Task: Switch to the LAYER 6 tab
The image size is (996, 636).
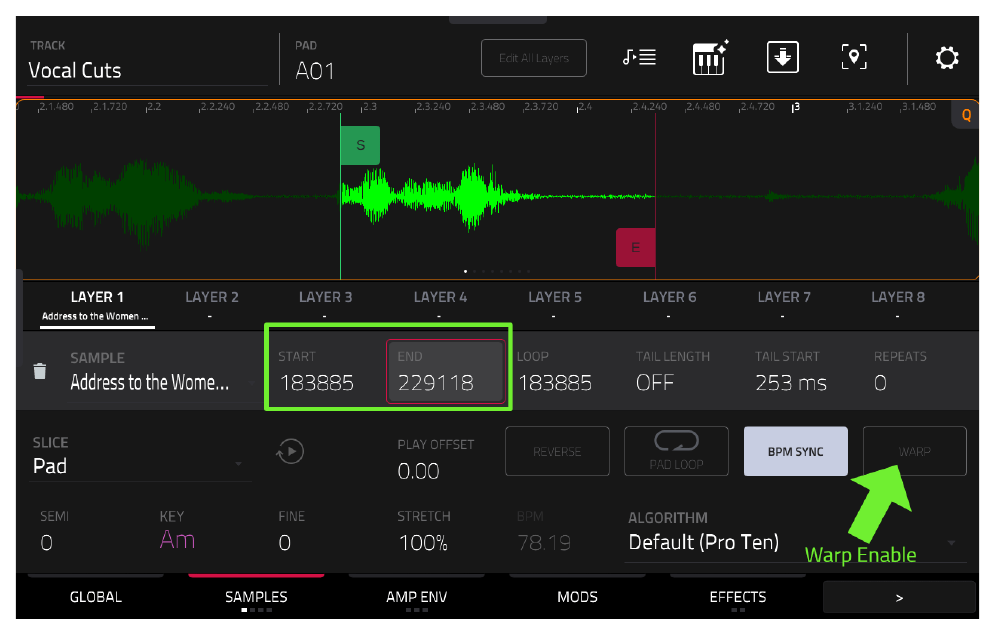Action: coord(670,306)
